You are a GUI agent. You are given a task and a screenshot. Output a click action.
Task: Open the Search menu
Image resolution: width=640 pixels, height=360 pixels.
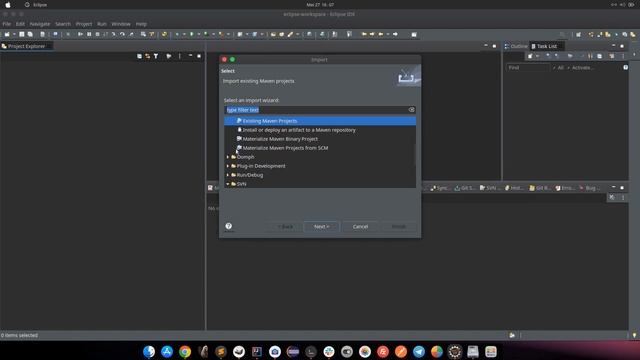click(63, 24)
